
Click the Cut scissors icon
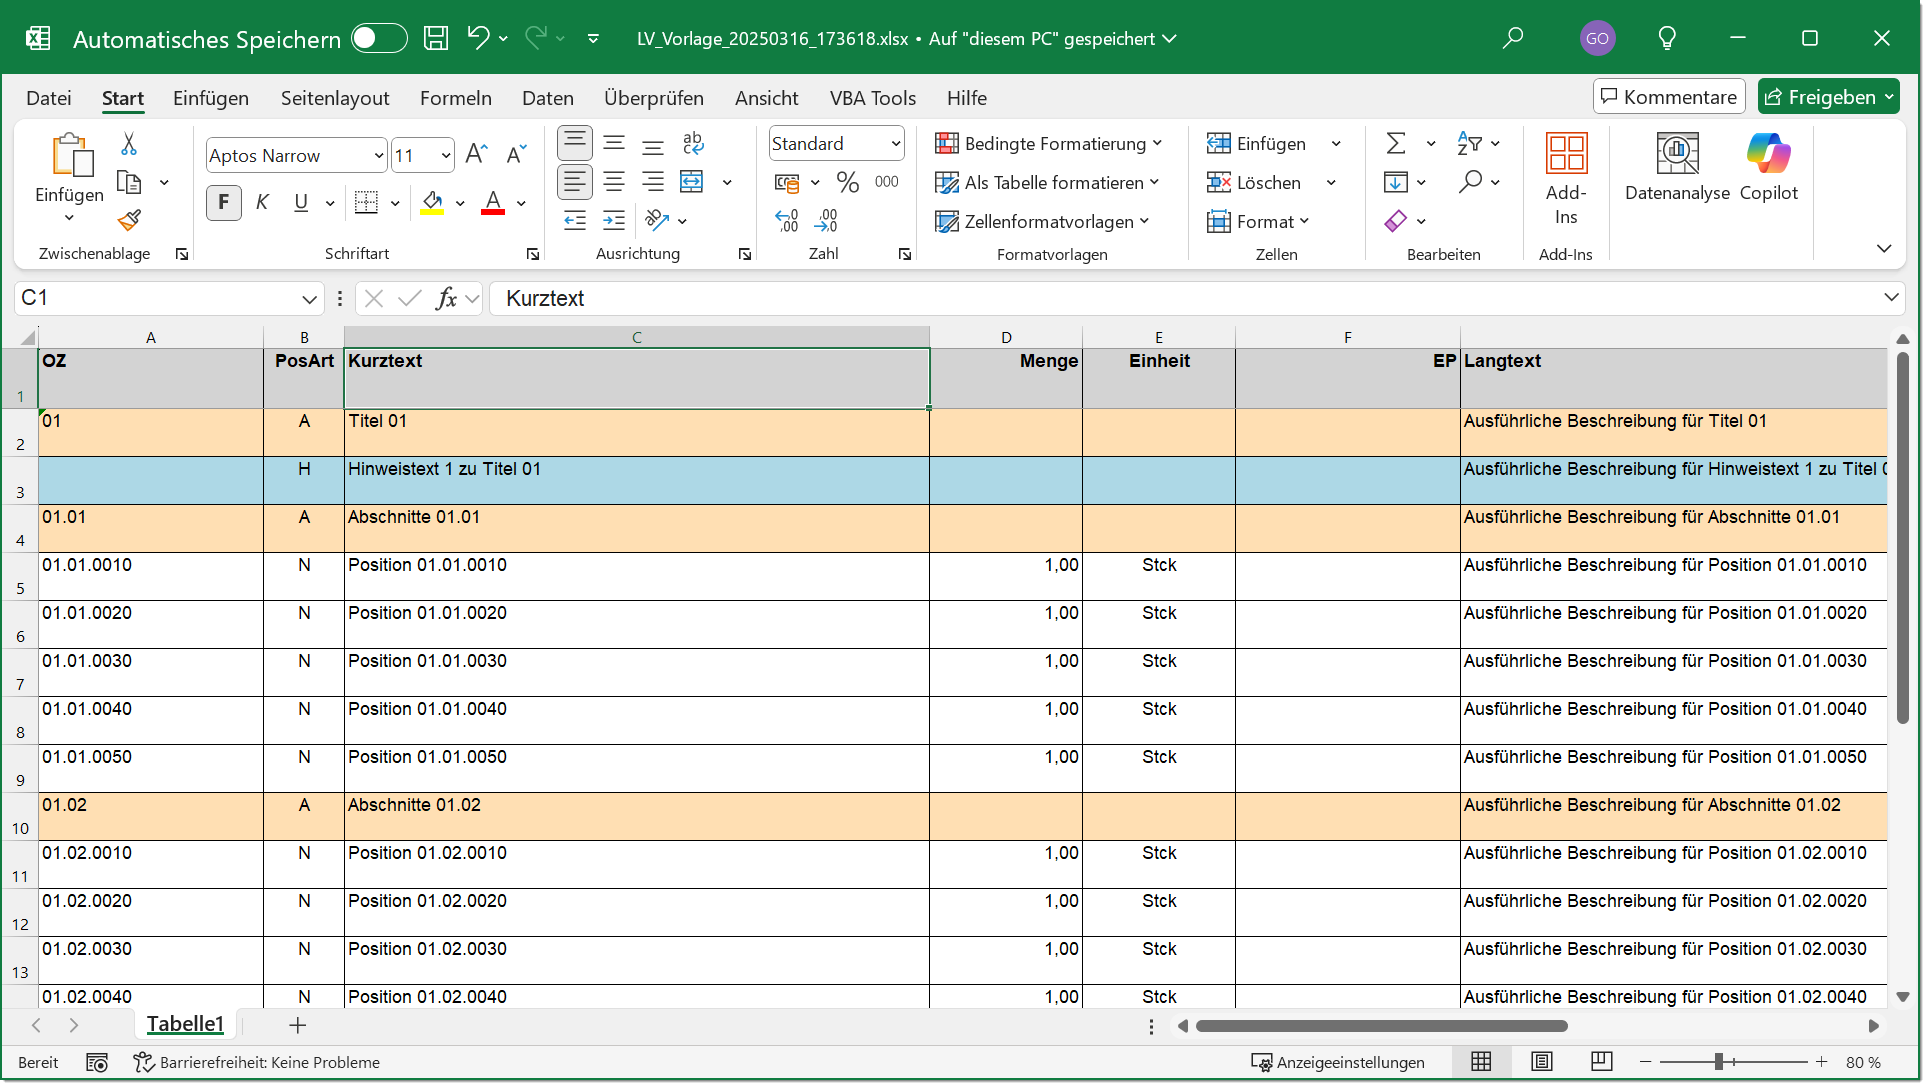(129, 144)
